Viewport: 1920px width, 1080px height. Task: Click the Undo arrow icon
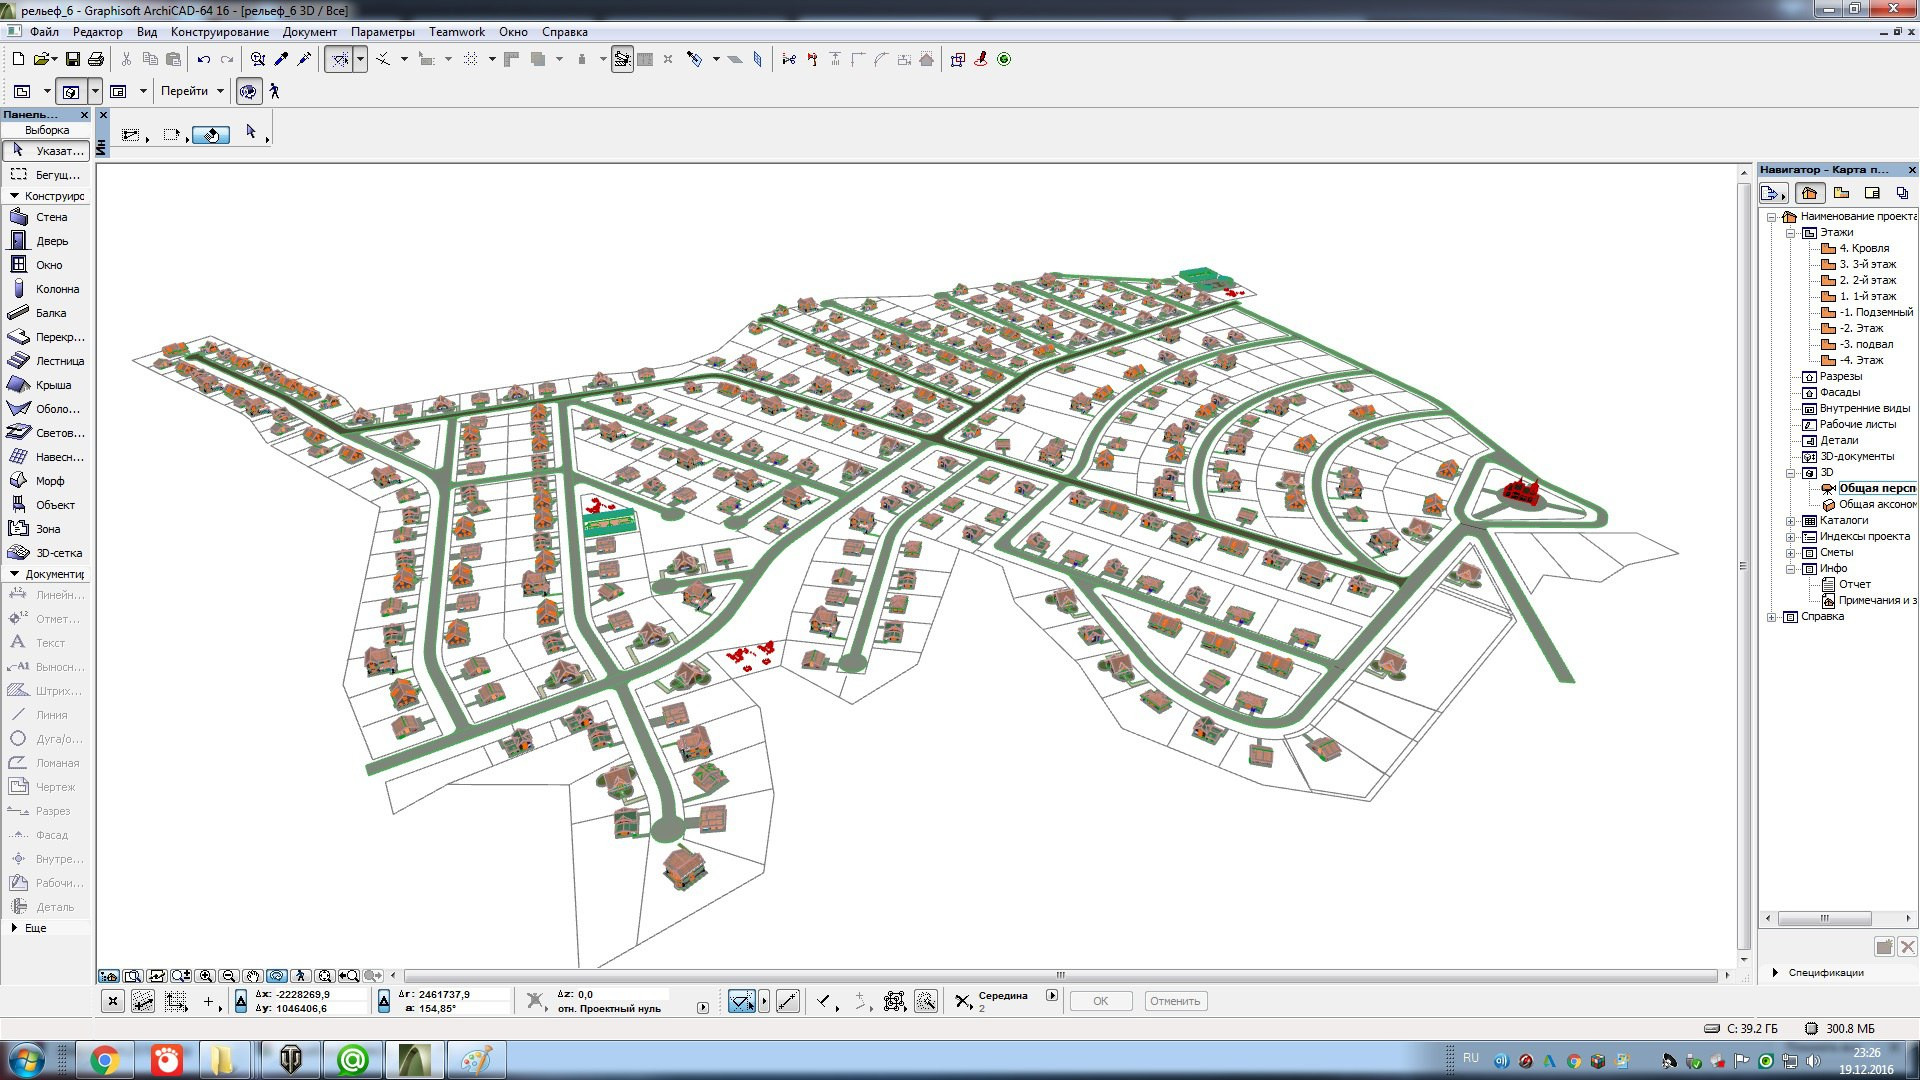204,60
